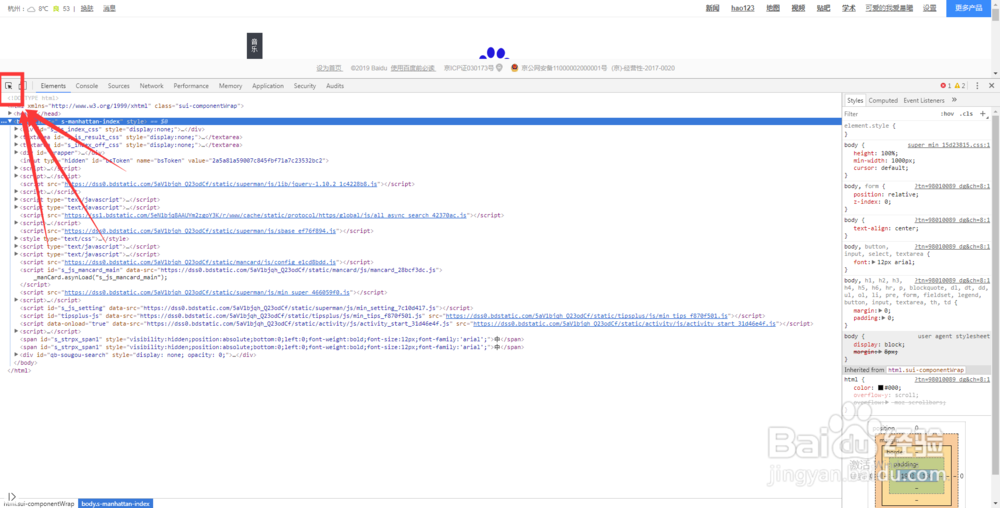Click the red error count indicator
The width and height of the screenshot is (1000, 508).
pos(946,85)
